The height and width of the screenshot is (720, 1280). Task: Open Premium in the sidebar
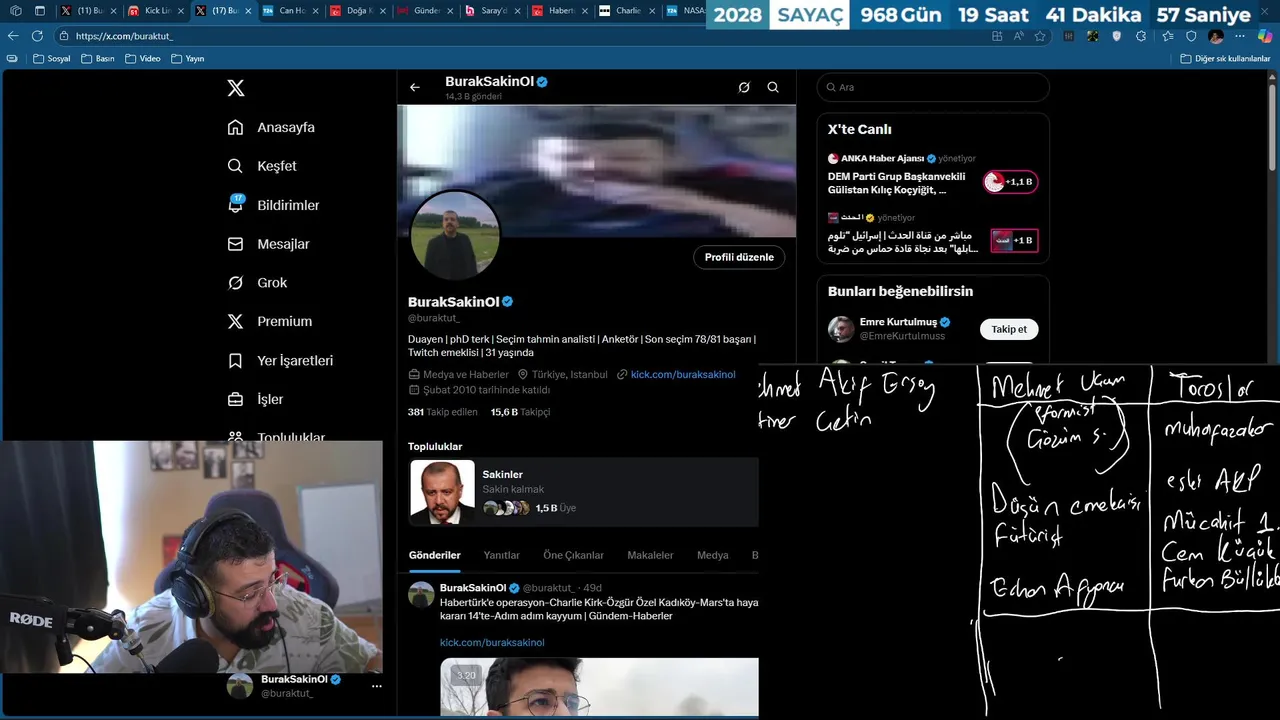coord(269,321)
